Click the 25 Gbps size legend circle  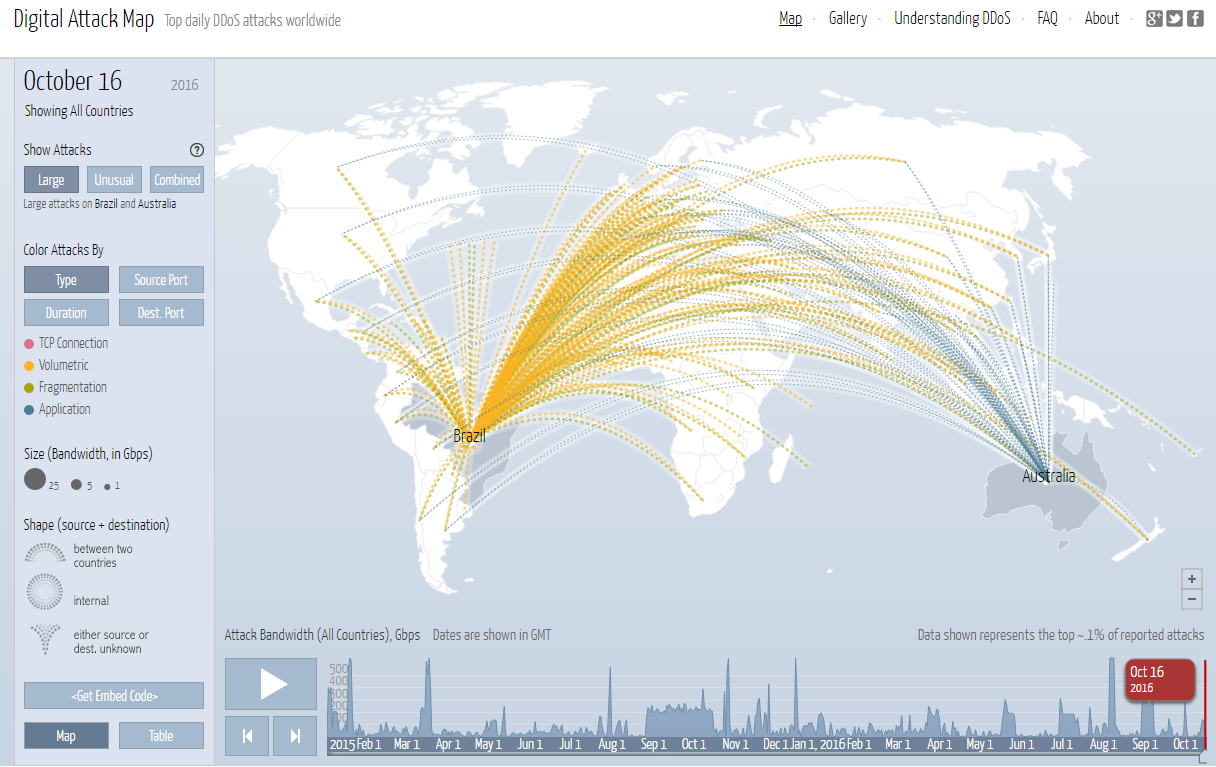click(35, 479)
